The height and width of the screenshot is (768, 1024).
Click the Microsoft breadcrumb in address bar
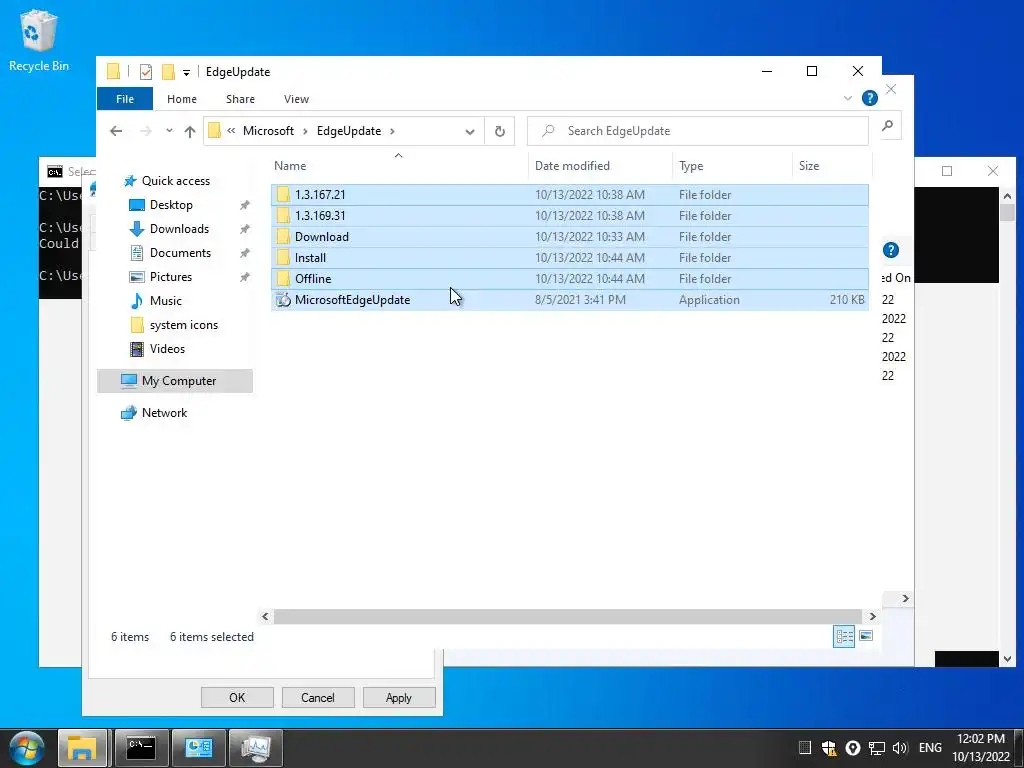(268, 131)
